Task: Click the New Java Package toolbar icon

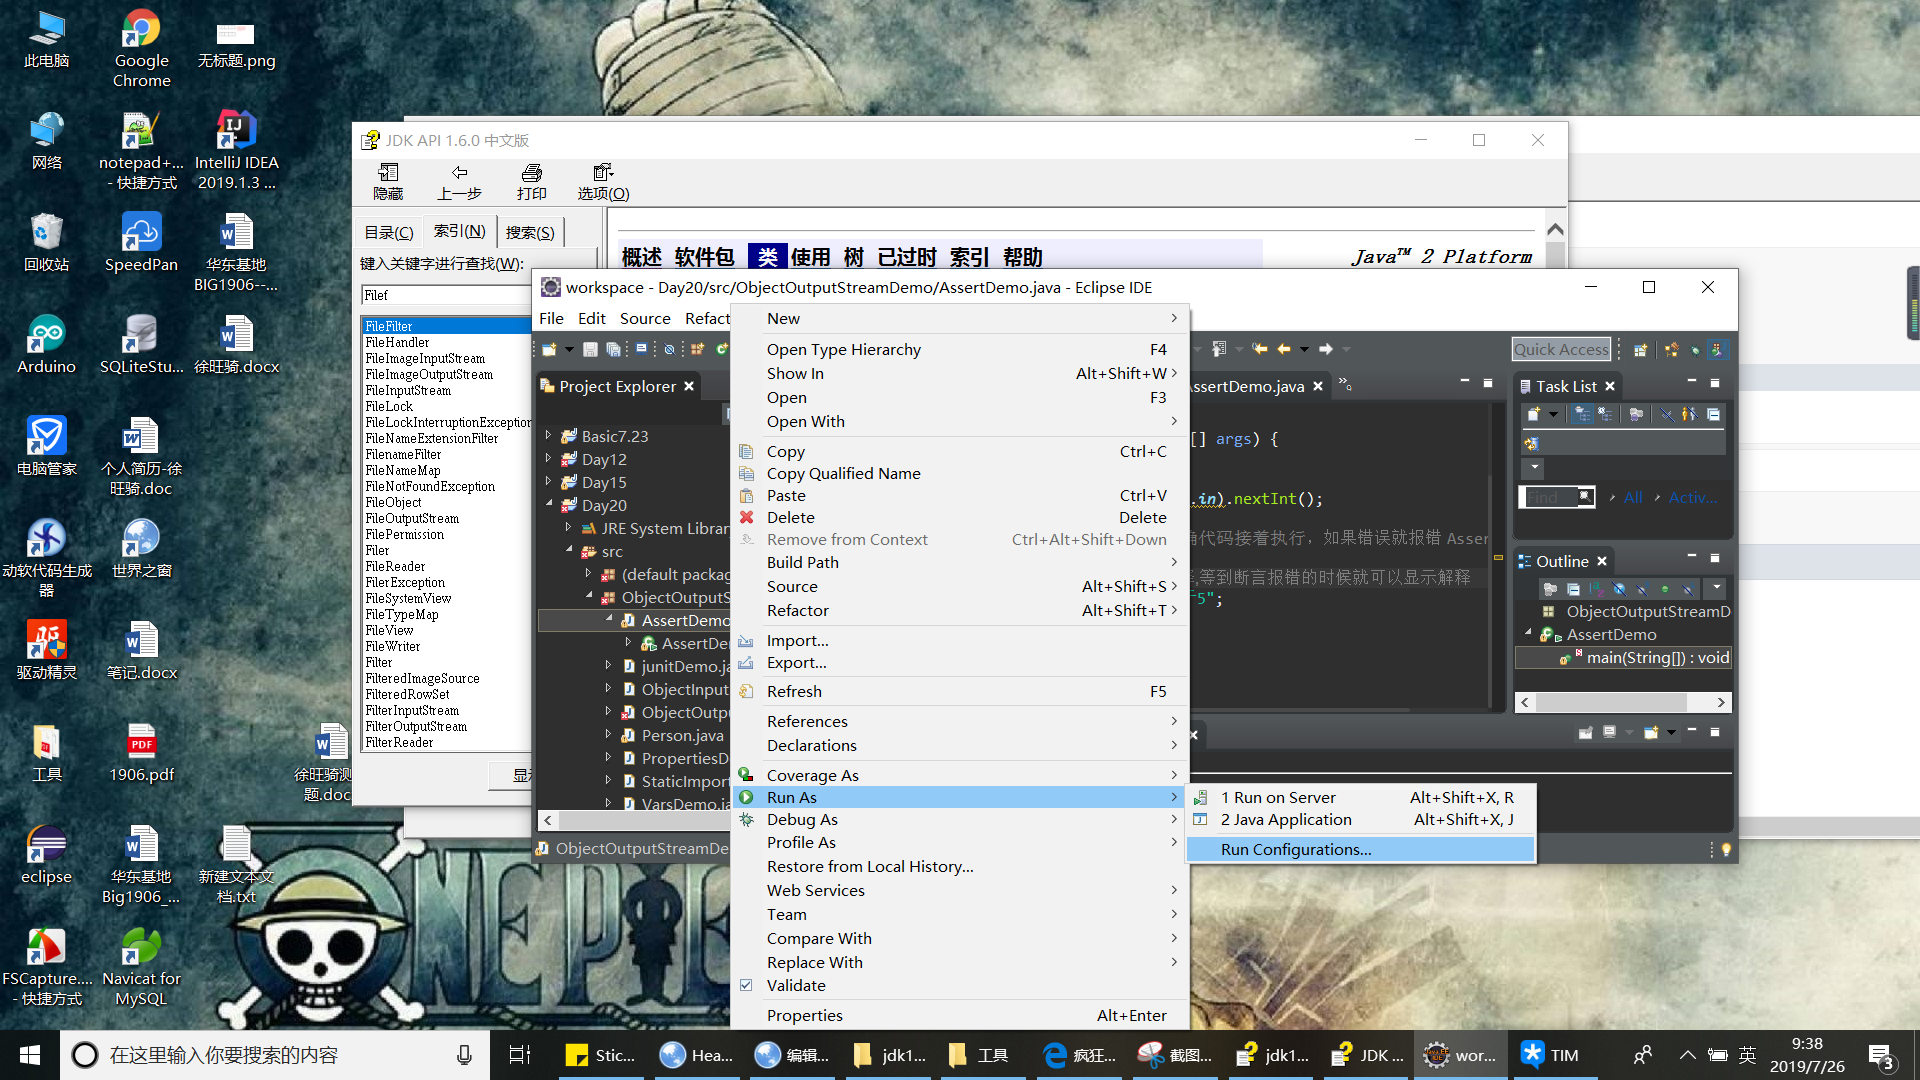Action: pos(697,349)
